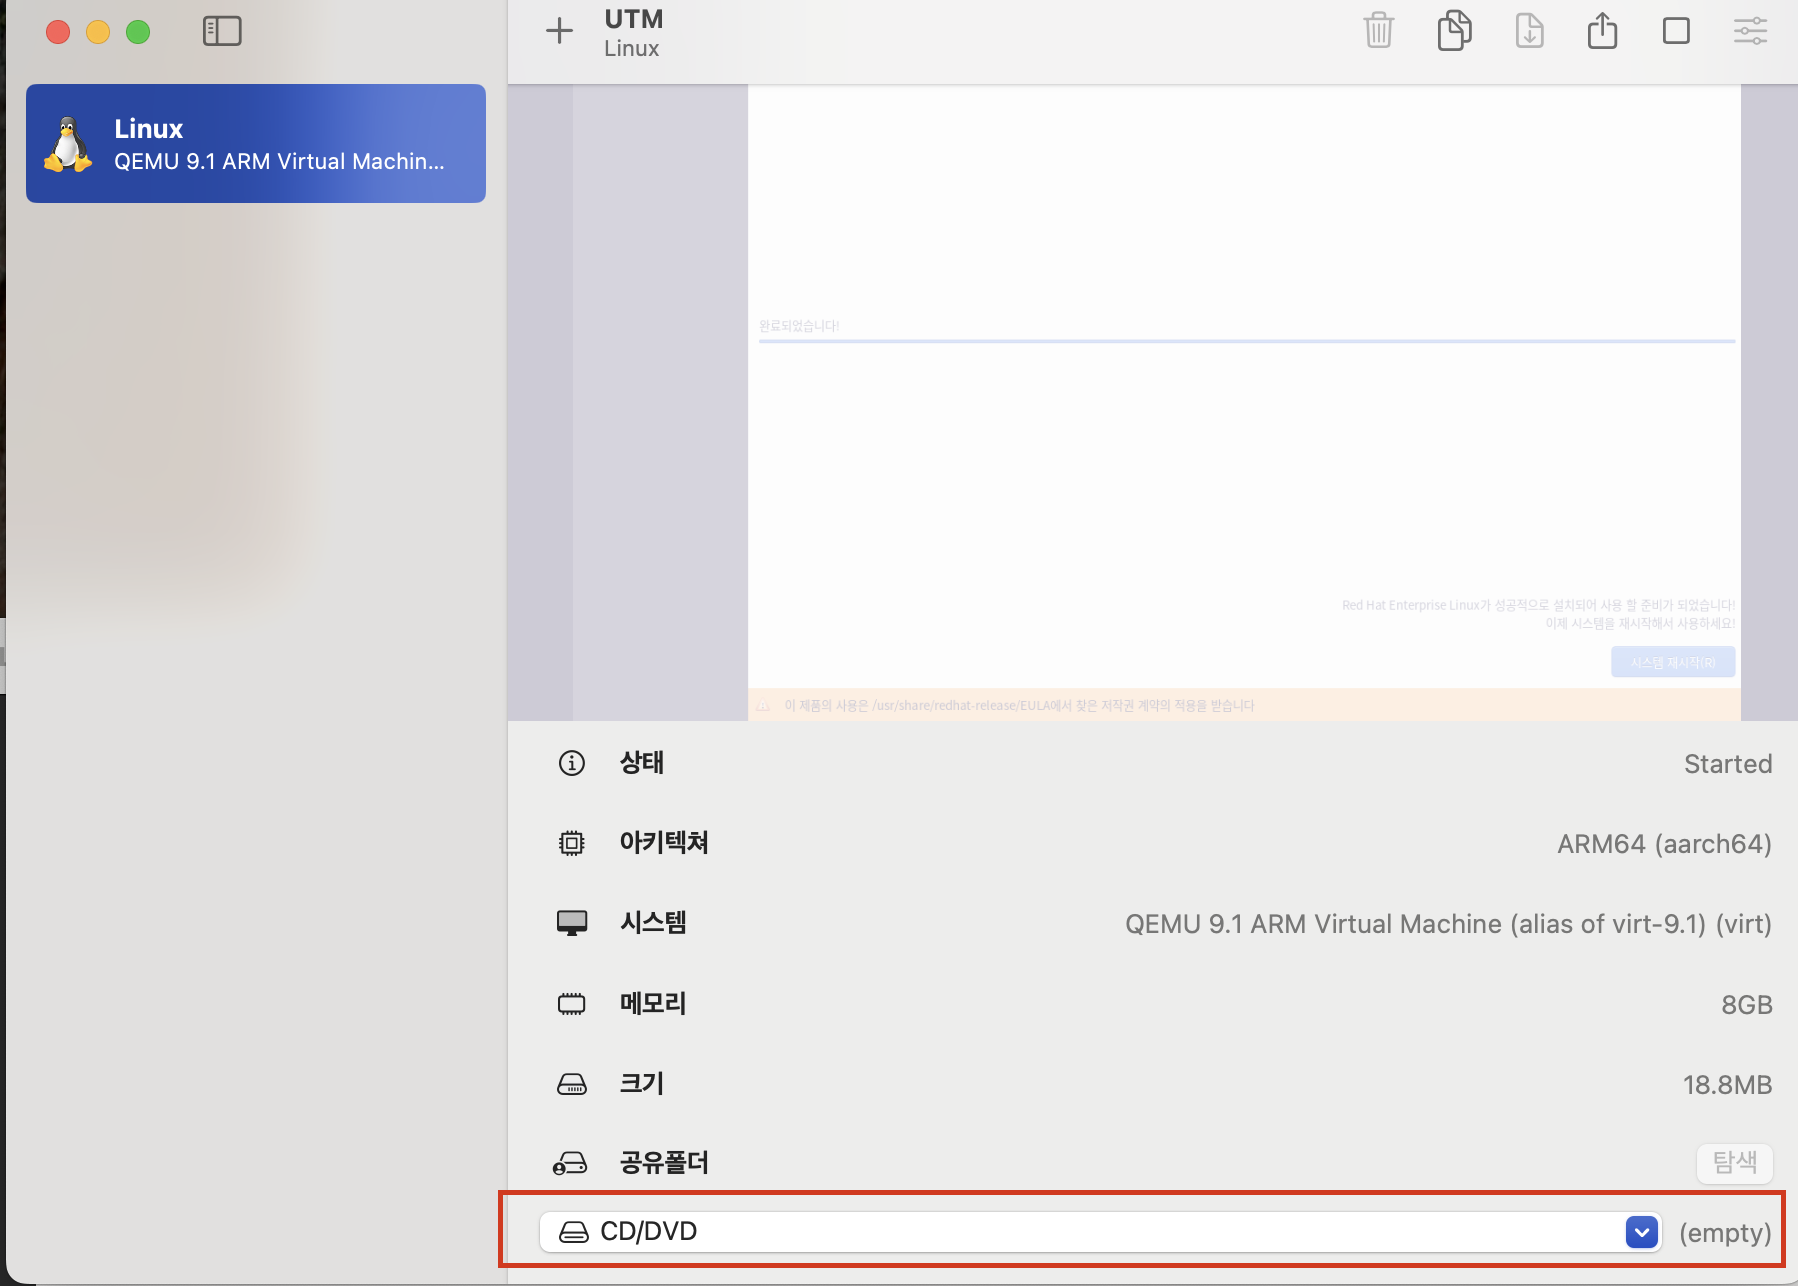
Task: Delete the VM with the trash icon
Action: coord(1379,30)
